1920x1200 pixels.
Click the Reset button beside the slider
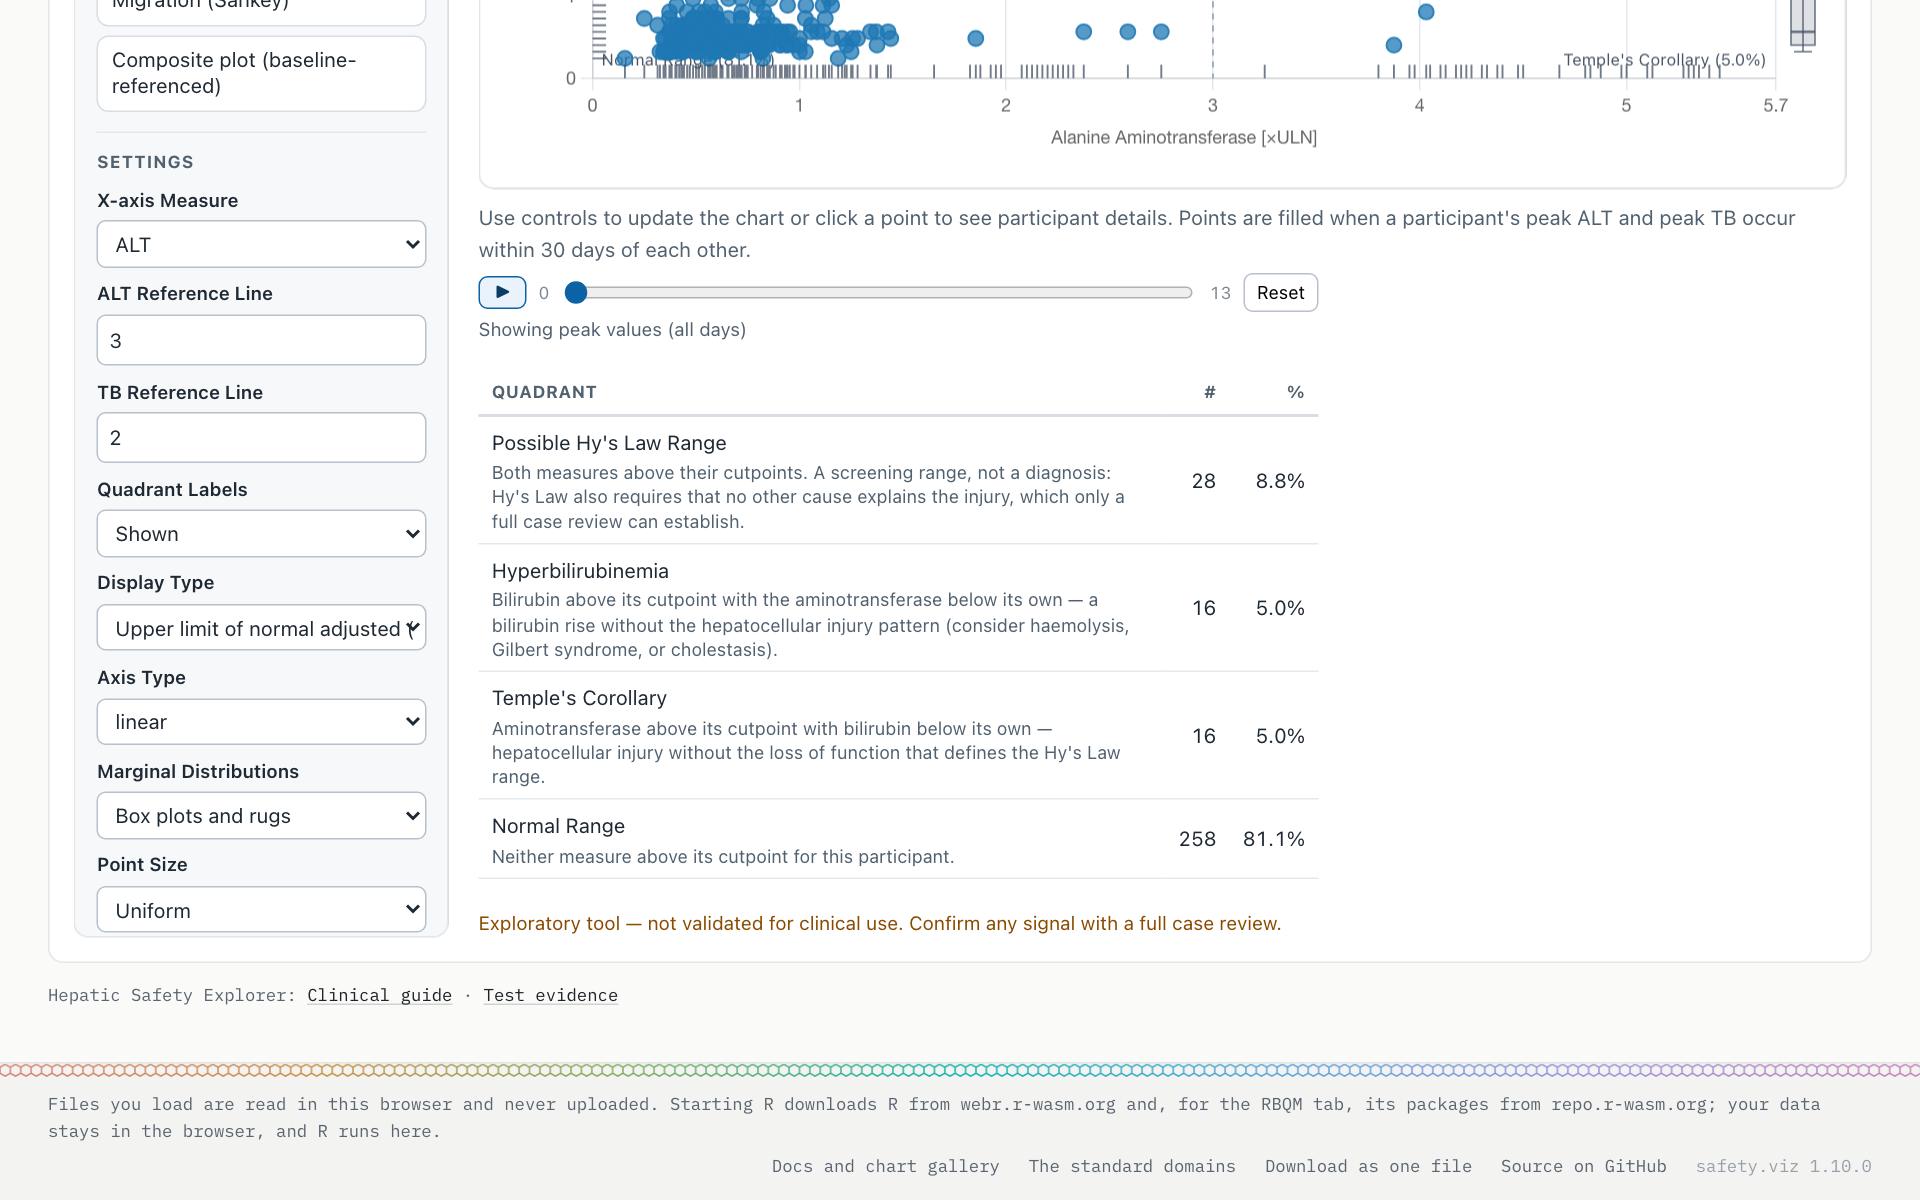click(1280, 293)
